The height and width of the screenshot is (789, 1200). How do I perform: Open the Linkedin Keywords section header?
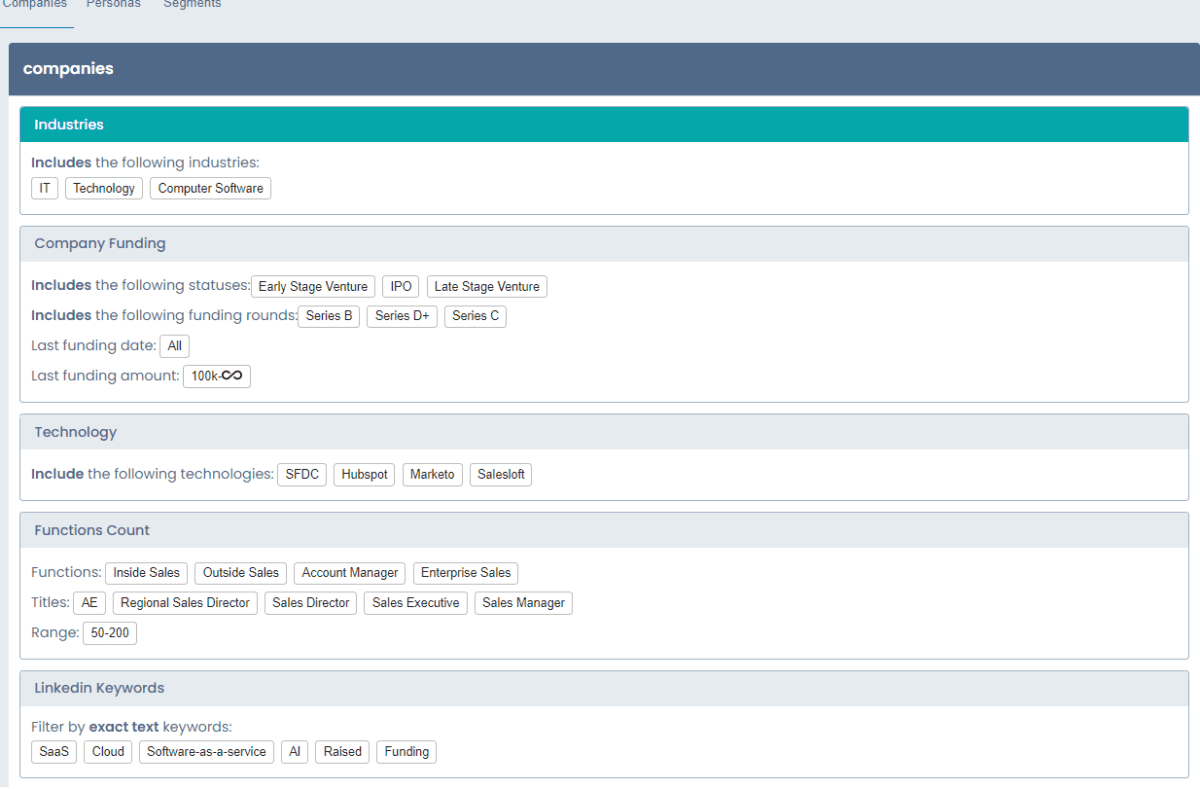[x=99, y=688]
